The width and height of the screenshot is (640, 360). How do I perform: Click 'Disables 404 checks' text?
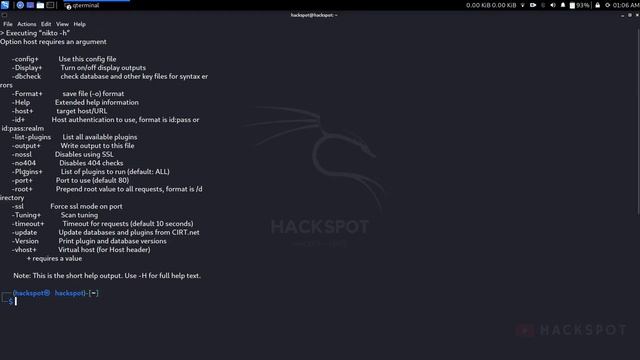pyautogui.click(x=91, y=163)
